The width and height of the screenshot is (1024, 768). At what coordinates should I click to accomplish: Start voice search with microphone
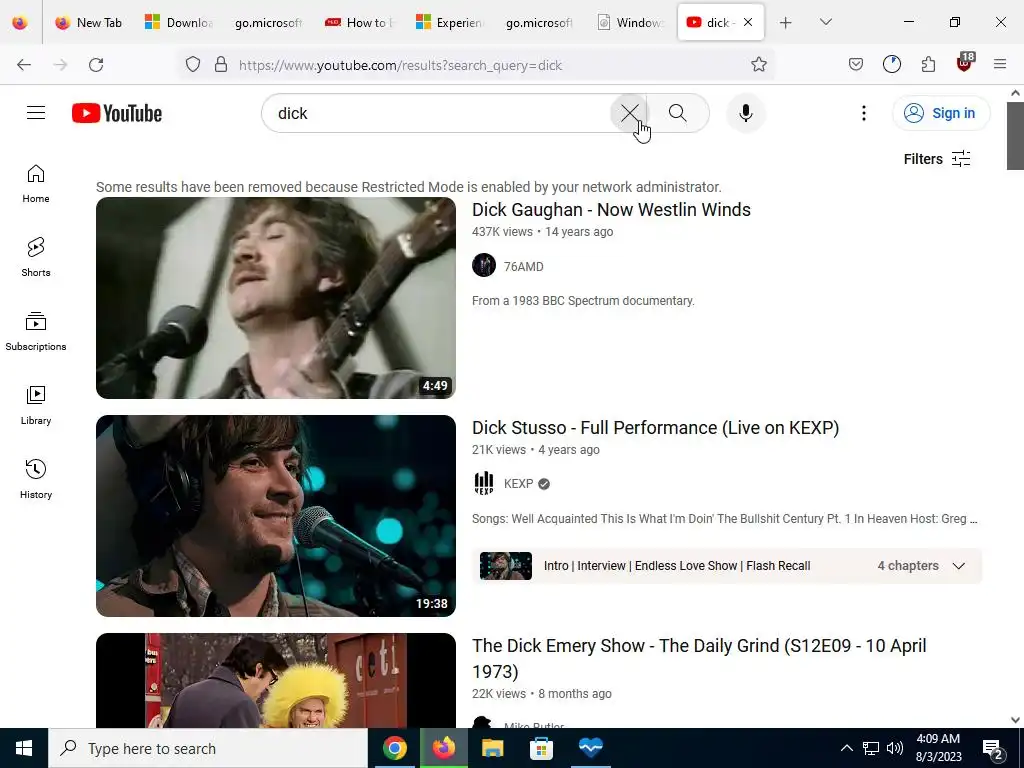(x=746, y=113)
